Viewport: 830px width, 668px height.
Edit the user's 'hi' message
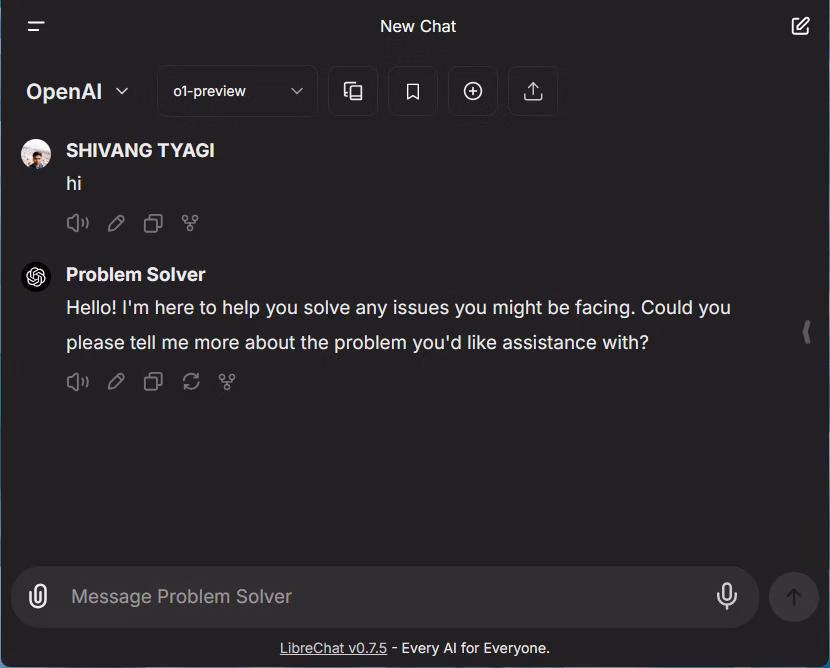tap(116, 223)
